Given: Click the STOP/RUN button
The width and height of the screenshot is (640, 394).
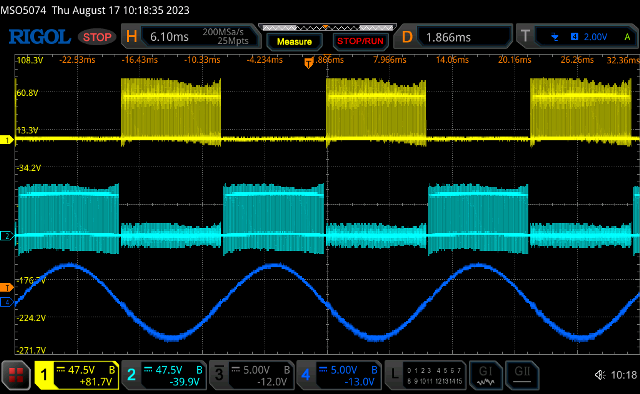Looking at the screenshot, I should (360, 41).
